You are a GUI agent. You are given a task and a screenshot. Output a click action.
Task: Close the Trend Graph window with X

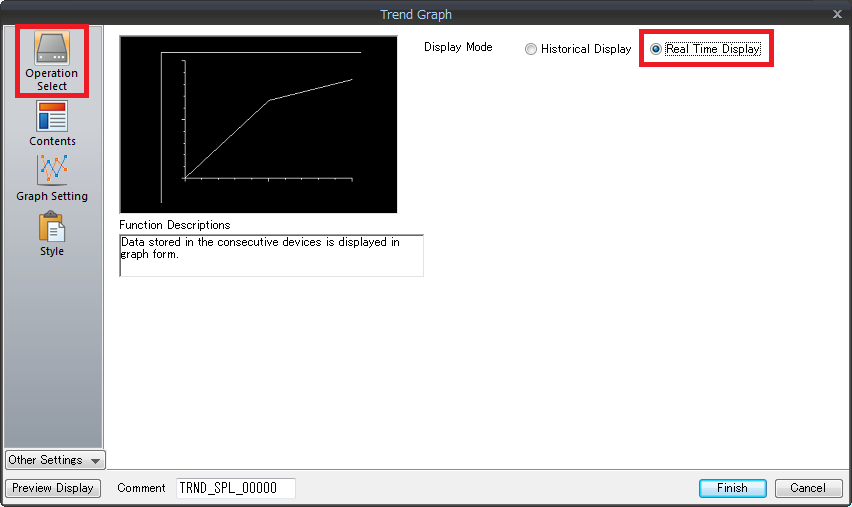837,14
